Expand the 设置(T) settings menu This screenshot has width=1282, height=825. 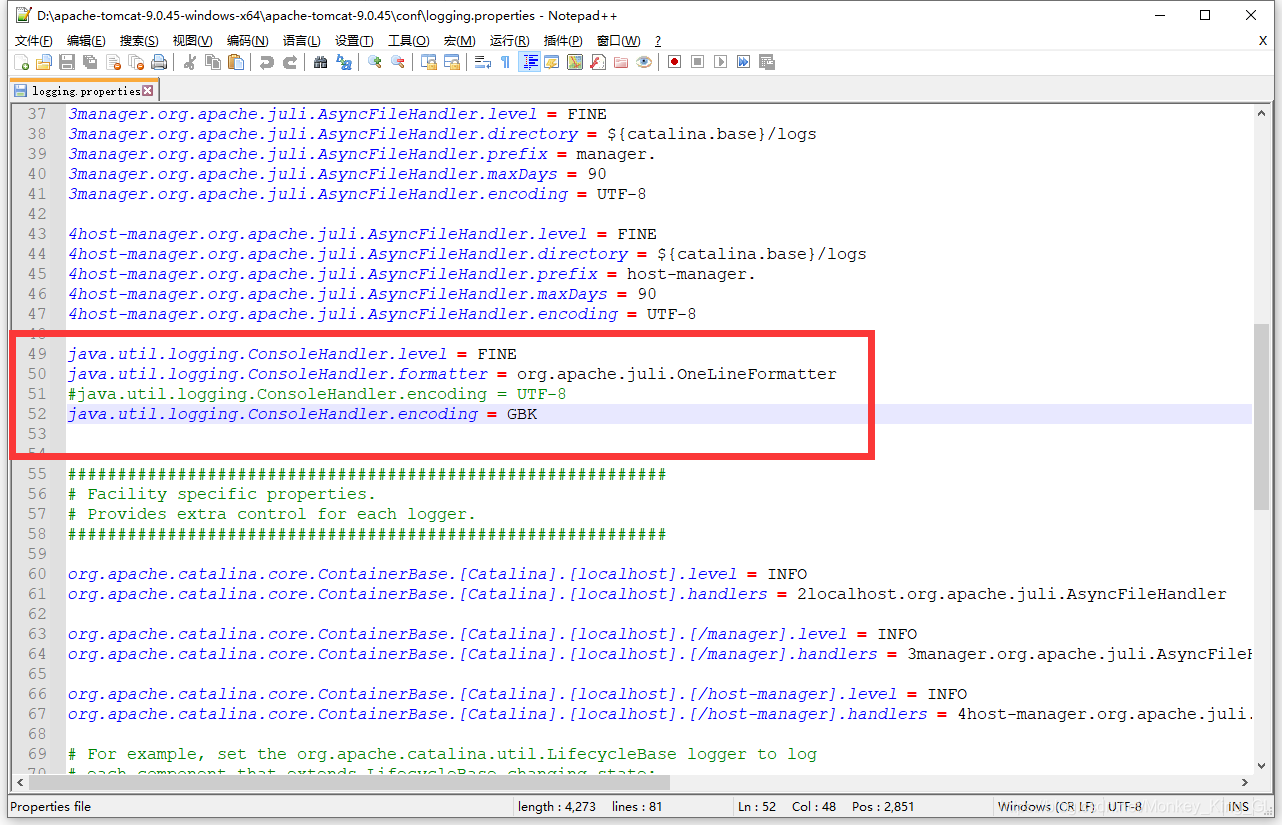[x=354, y=41]
